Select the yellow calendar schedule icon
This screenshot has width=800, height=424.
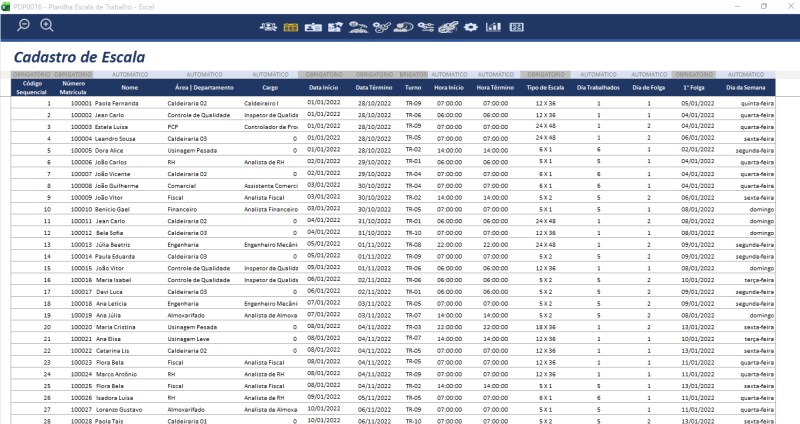(x=291, y=26)
